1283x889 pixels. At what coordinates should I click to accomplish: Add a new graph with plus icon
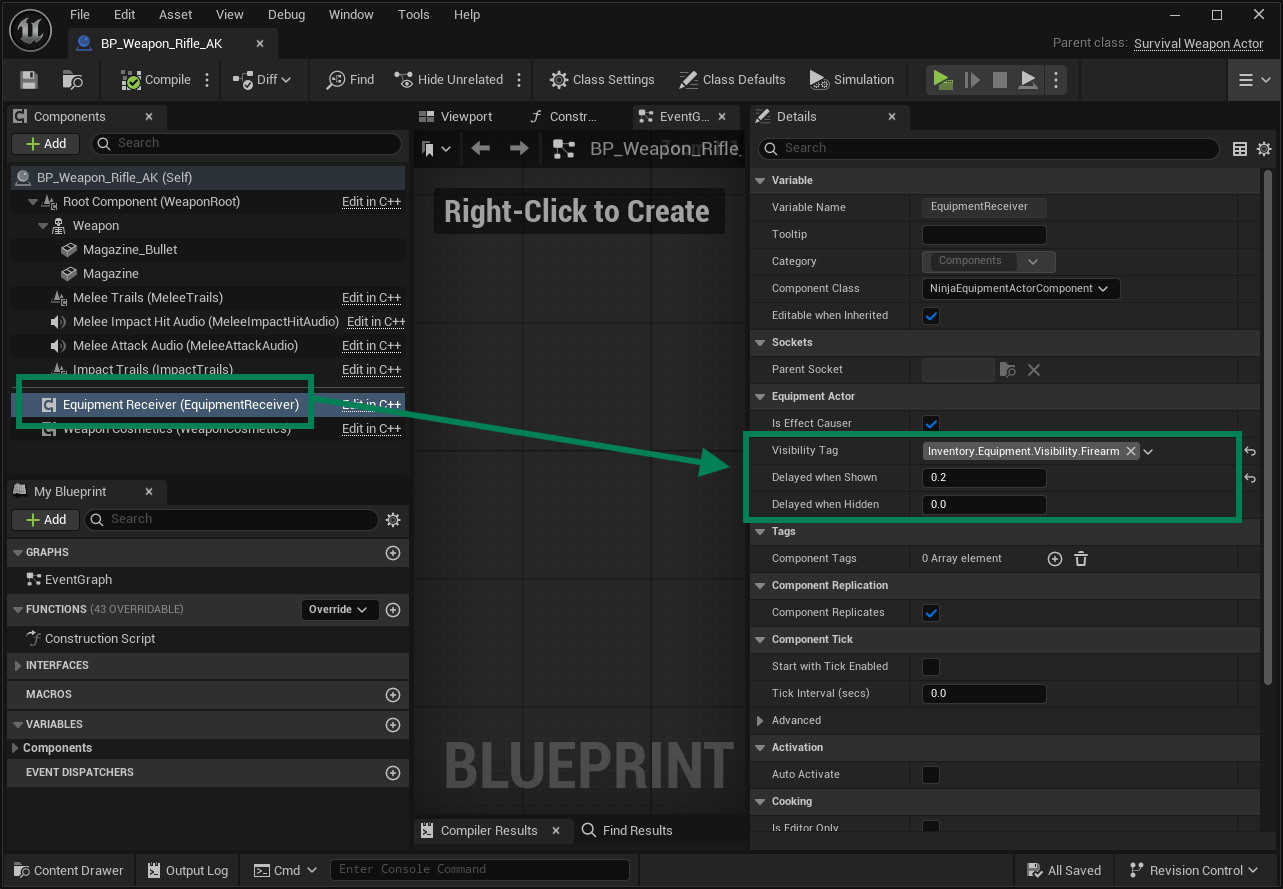(393, 553)
